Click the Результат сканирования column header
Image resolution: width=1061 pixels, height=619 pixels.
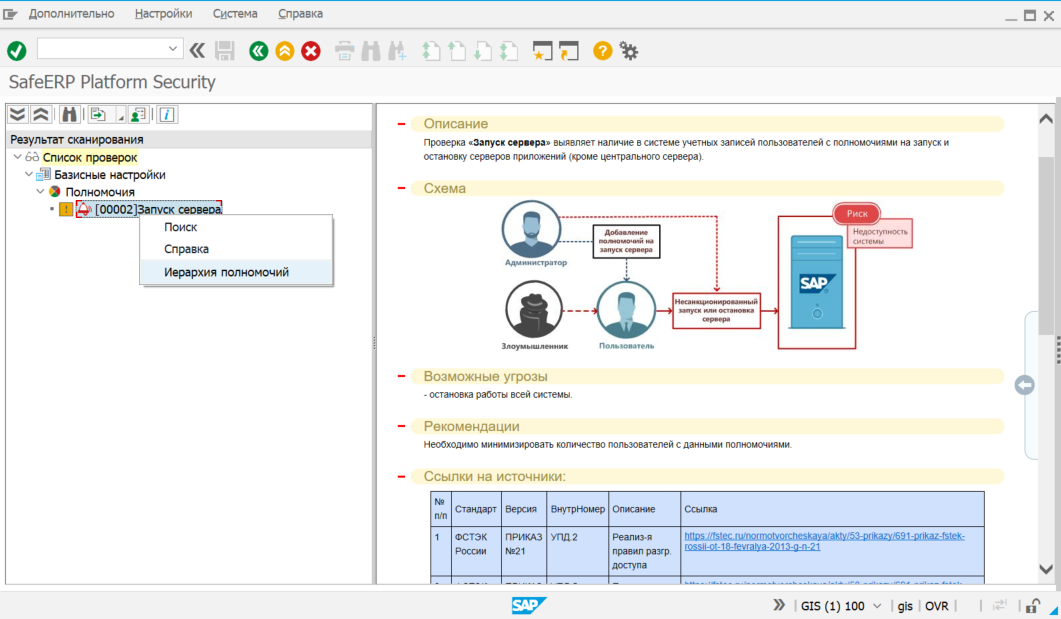pyautogui.click(x=189, y=139)
